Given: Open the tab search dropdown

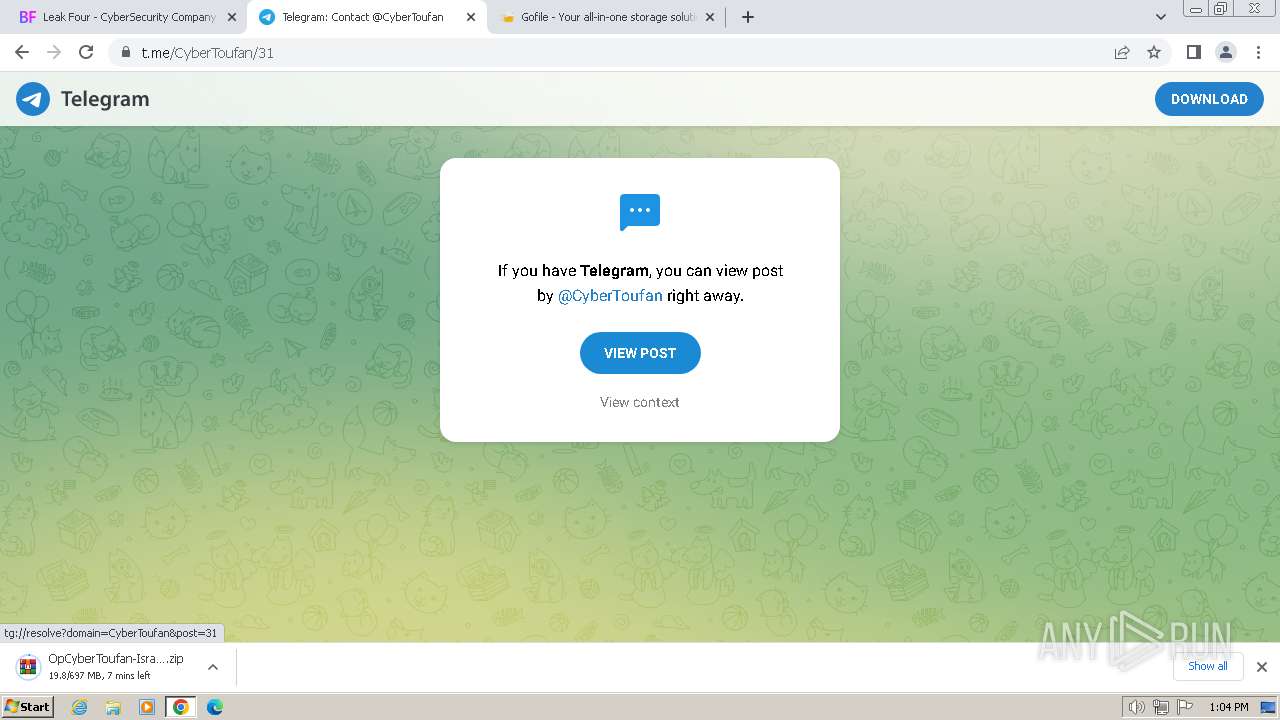Looking at the screenshot, I should (x=1160, y=17).
